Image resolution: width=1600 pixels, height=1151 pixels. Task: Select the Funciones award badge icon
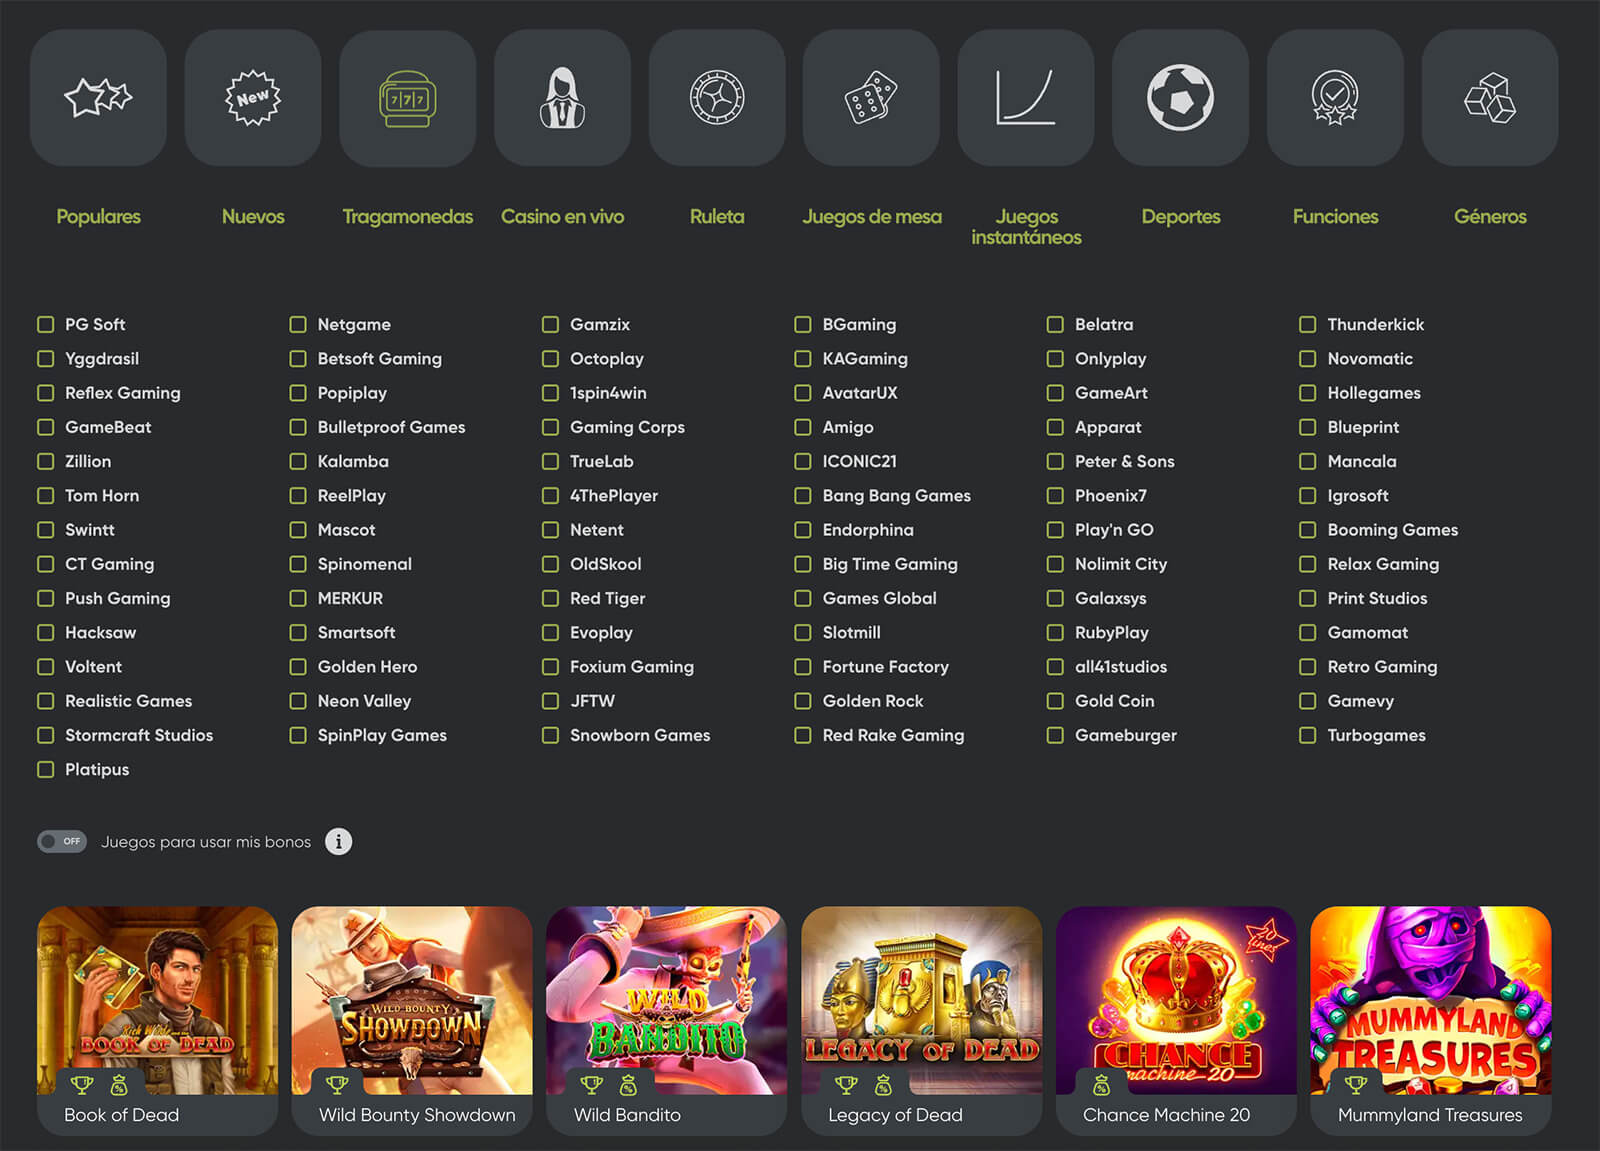1335,98
